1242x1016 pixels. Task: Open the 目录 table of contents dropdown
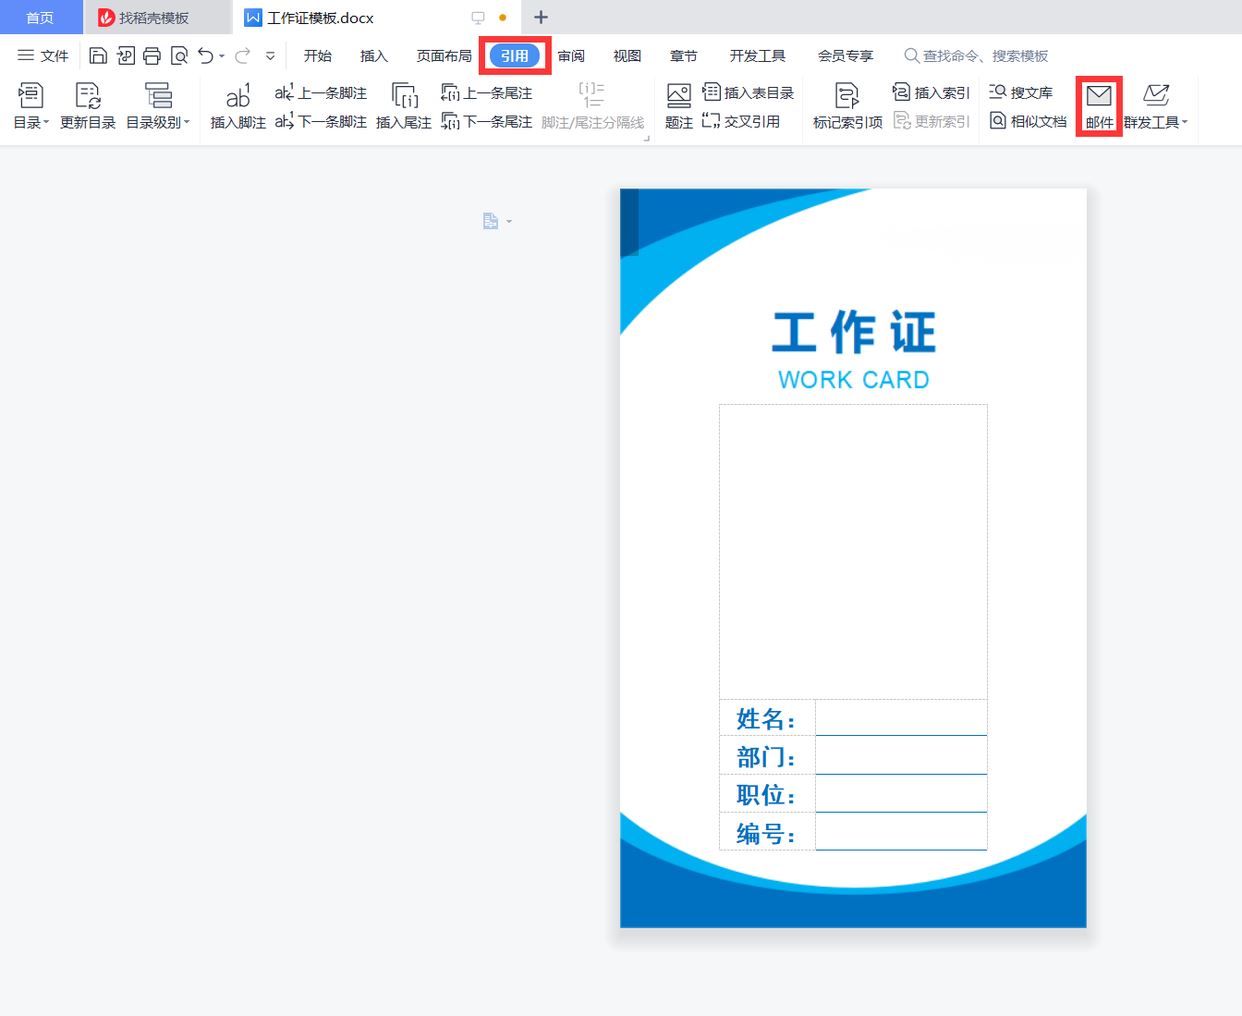pyautogui.click(x=31, y=107)
